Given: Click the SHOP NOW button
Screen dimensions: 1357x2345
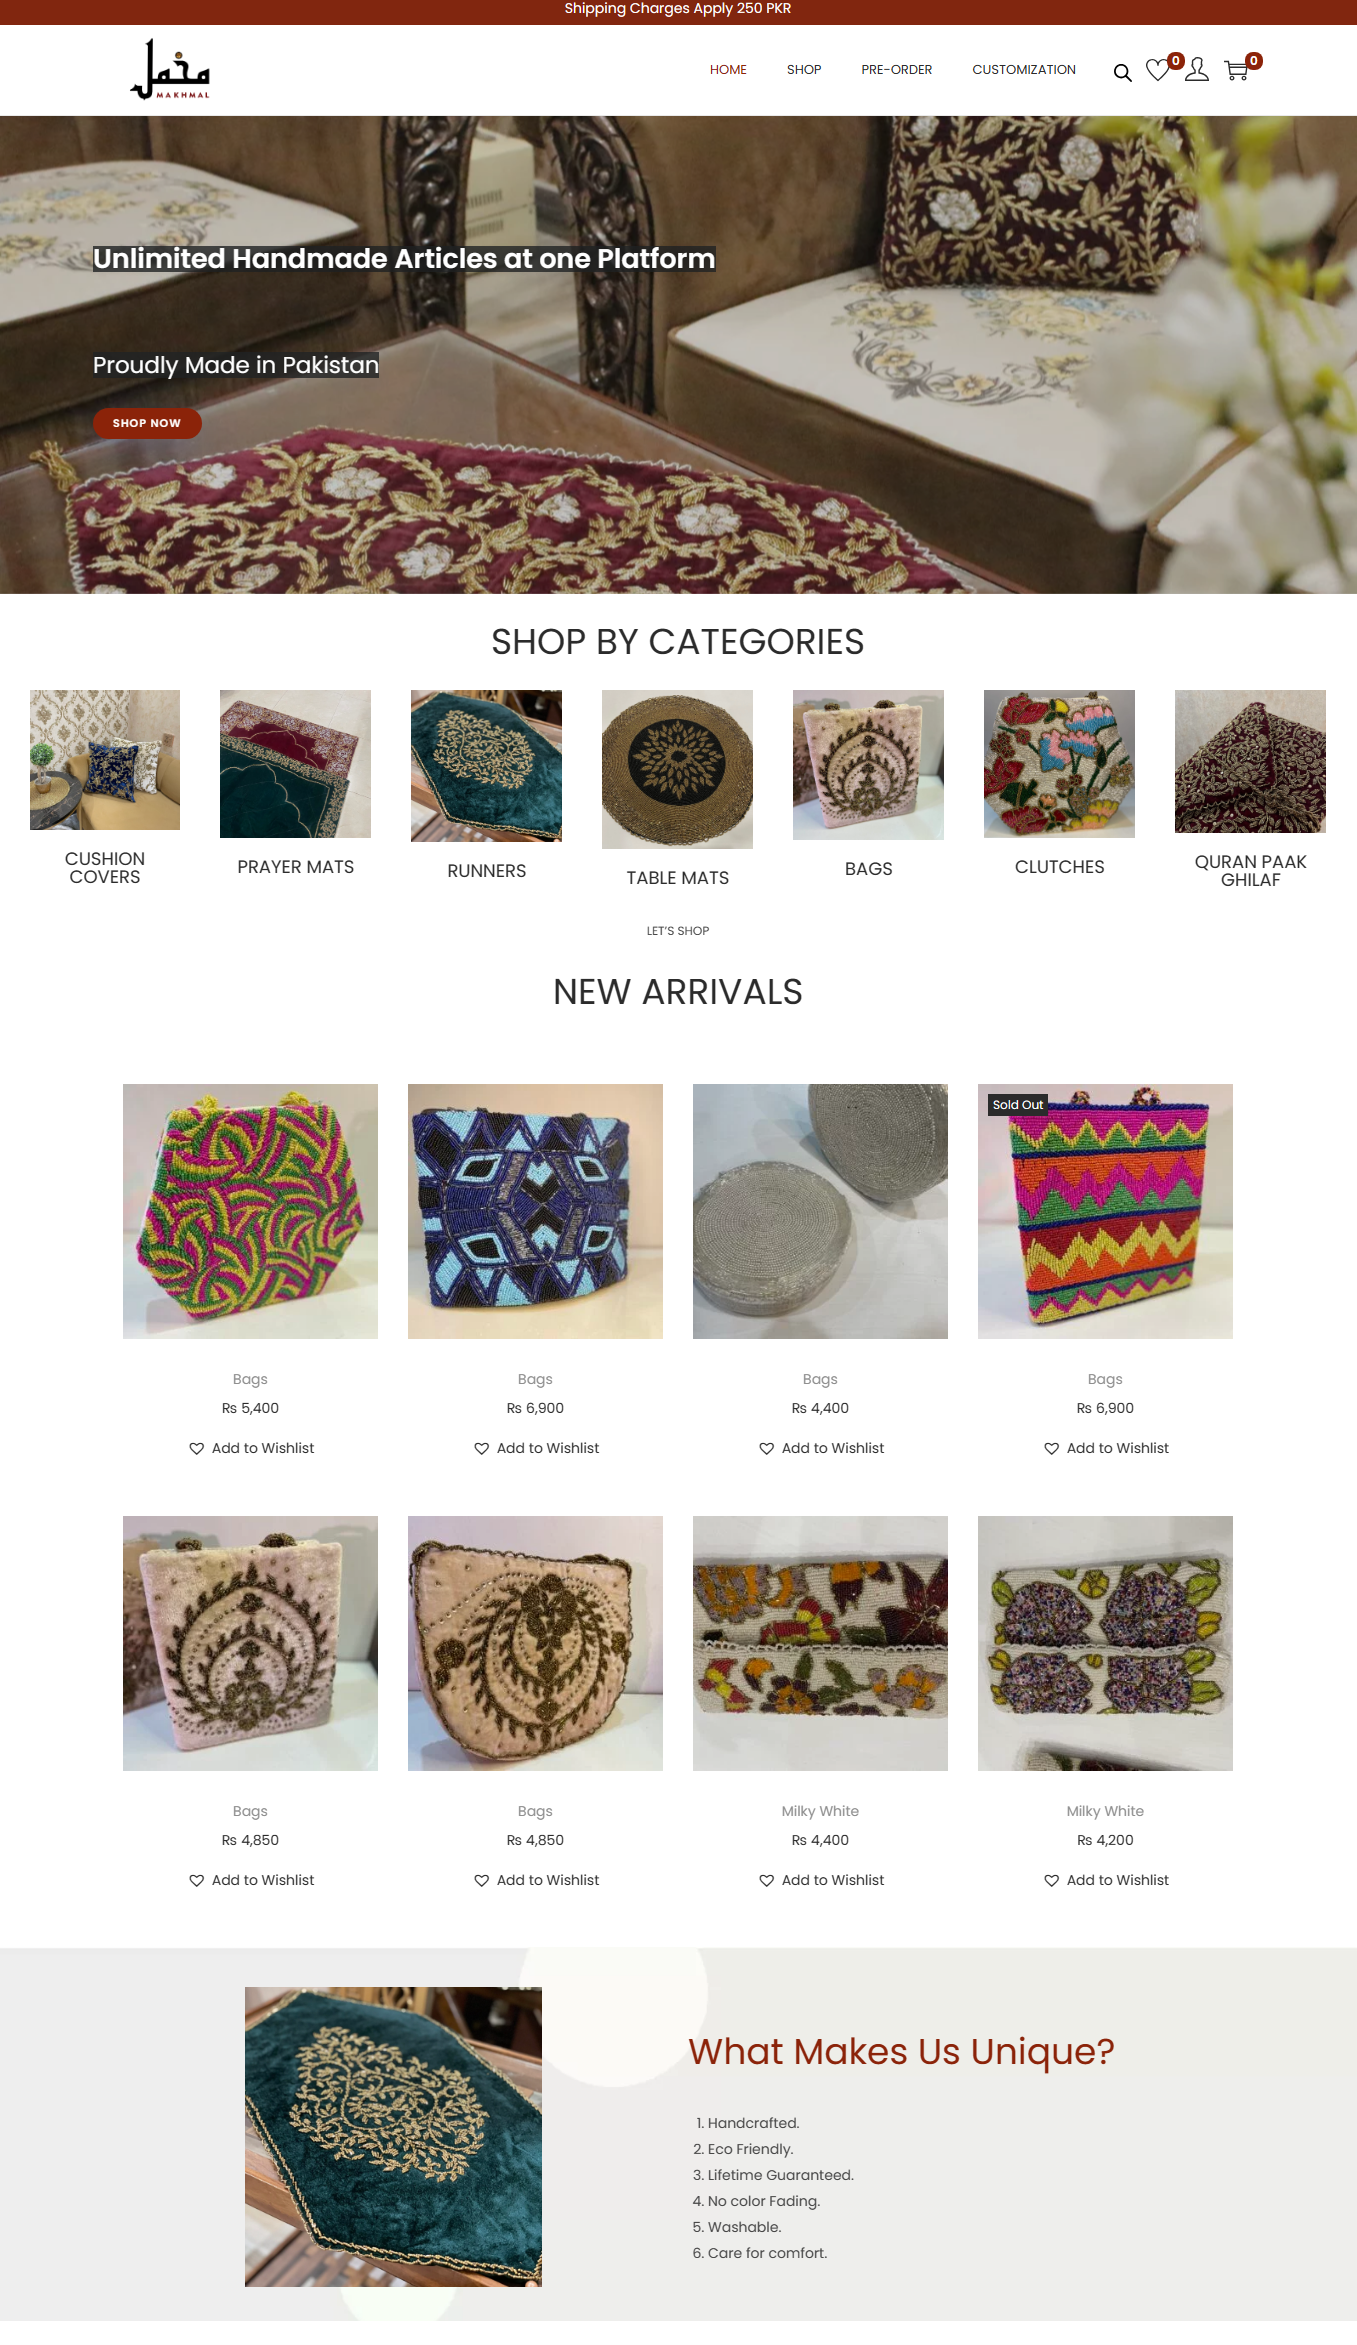Looking at the screenshot, I should tap(147, 423).
